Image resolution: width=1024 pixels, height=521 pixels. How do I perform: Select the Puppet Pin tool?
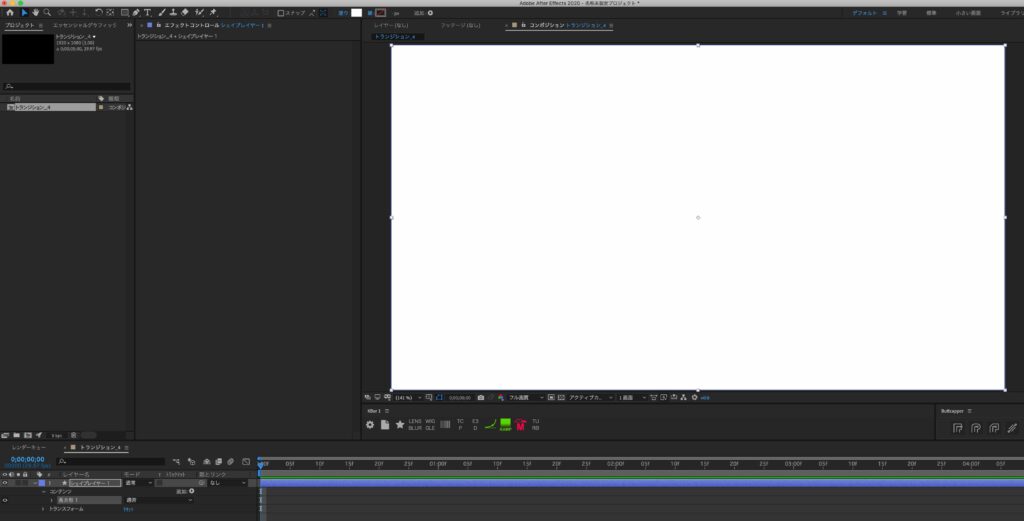pos(213,12)
